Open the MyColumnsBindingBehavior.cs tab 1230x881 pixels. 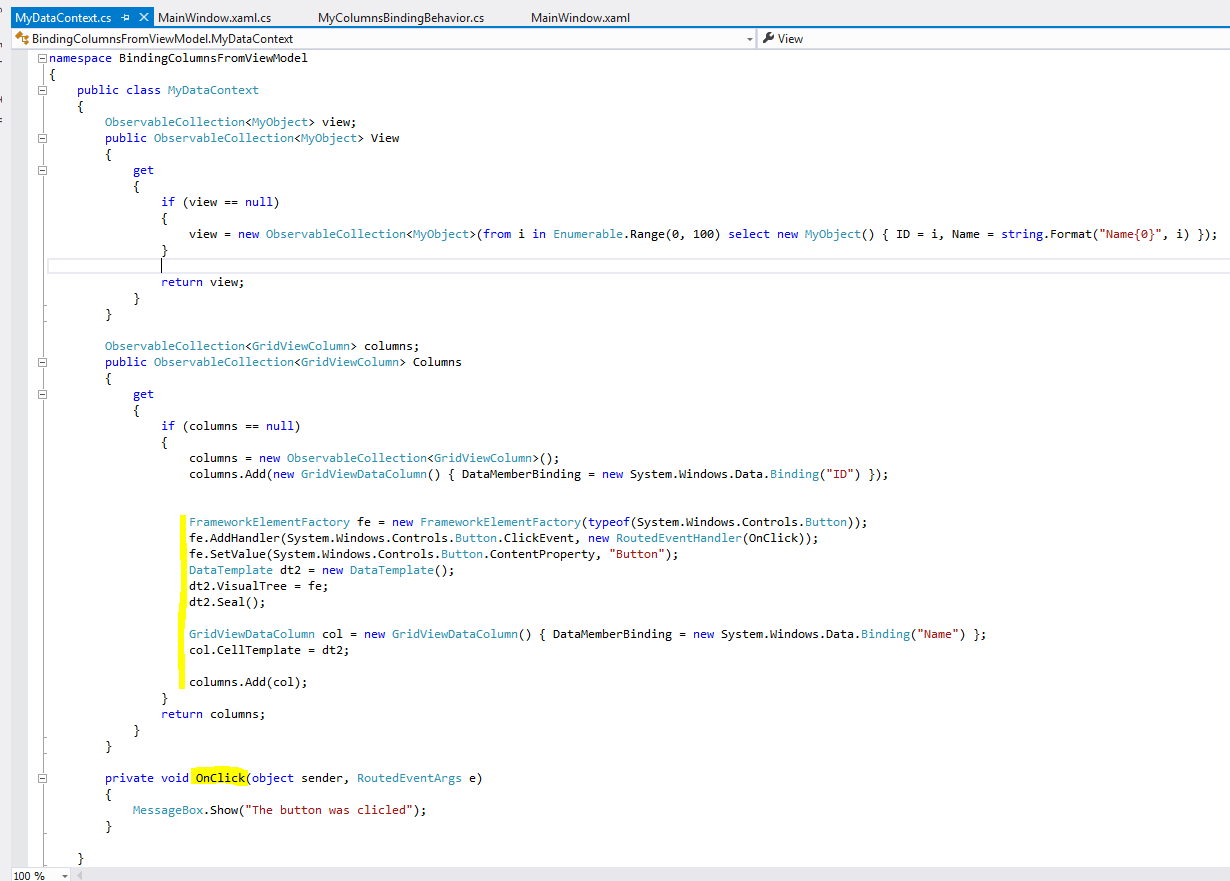click(x=400, y=18)
